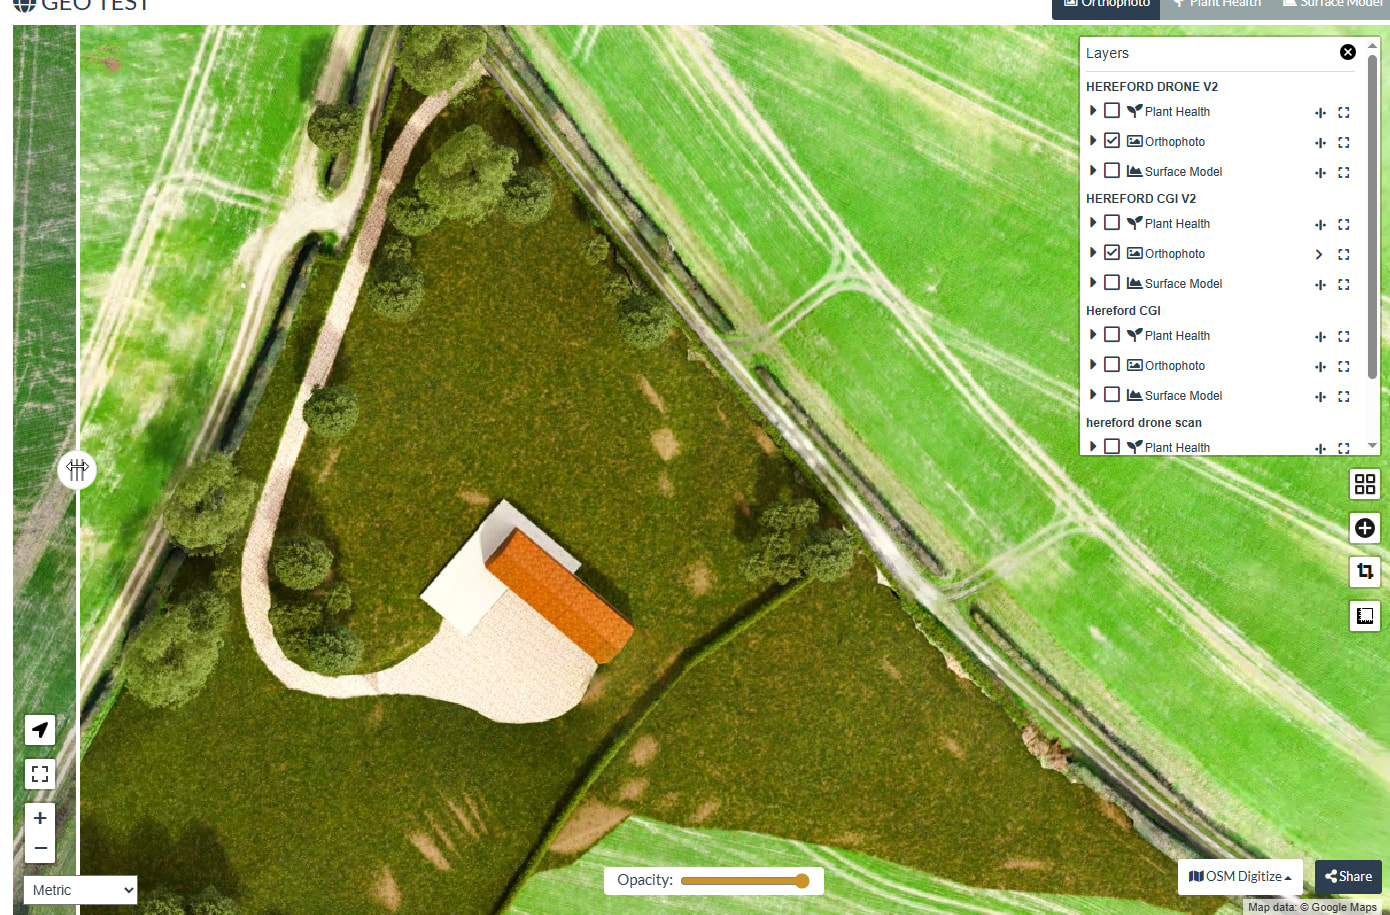Click the Share button
The height and width of the screenshot is (915, 1390).
click(x=1348, y=877)
